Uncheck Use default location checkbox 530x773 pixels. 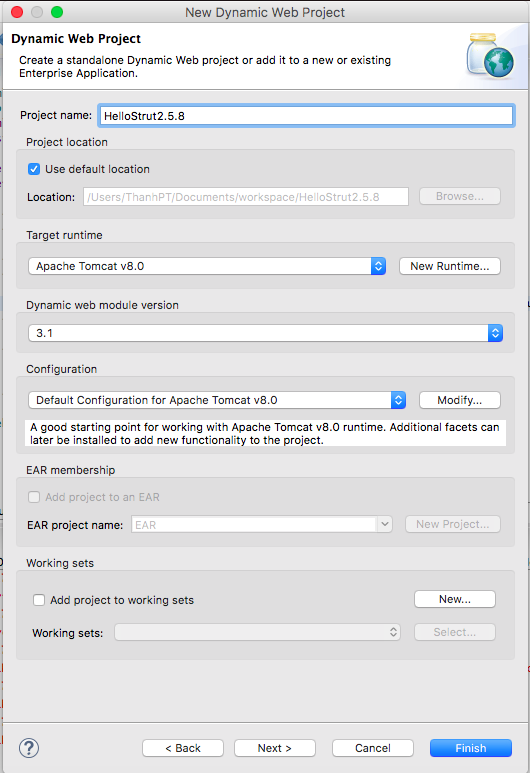click(34, 169)
